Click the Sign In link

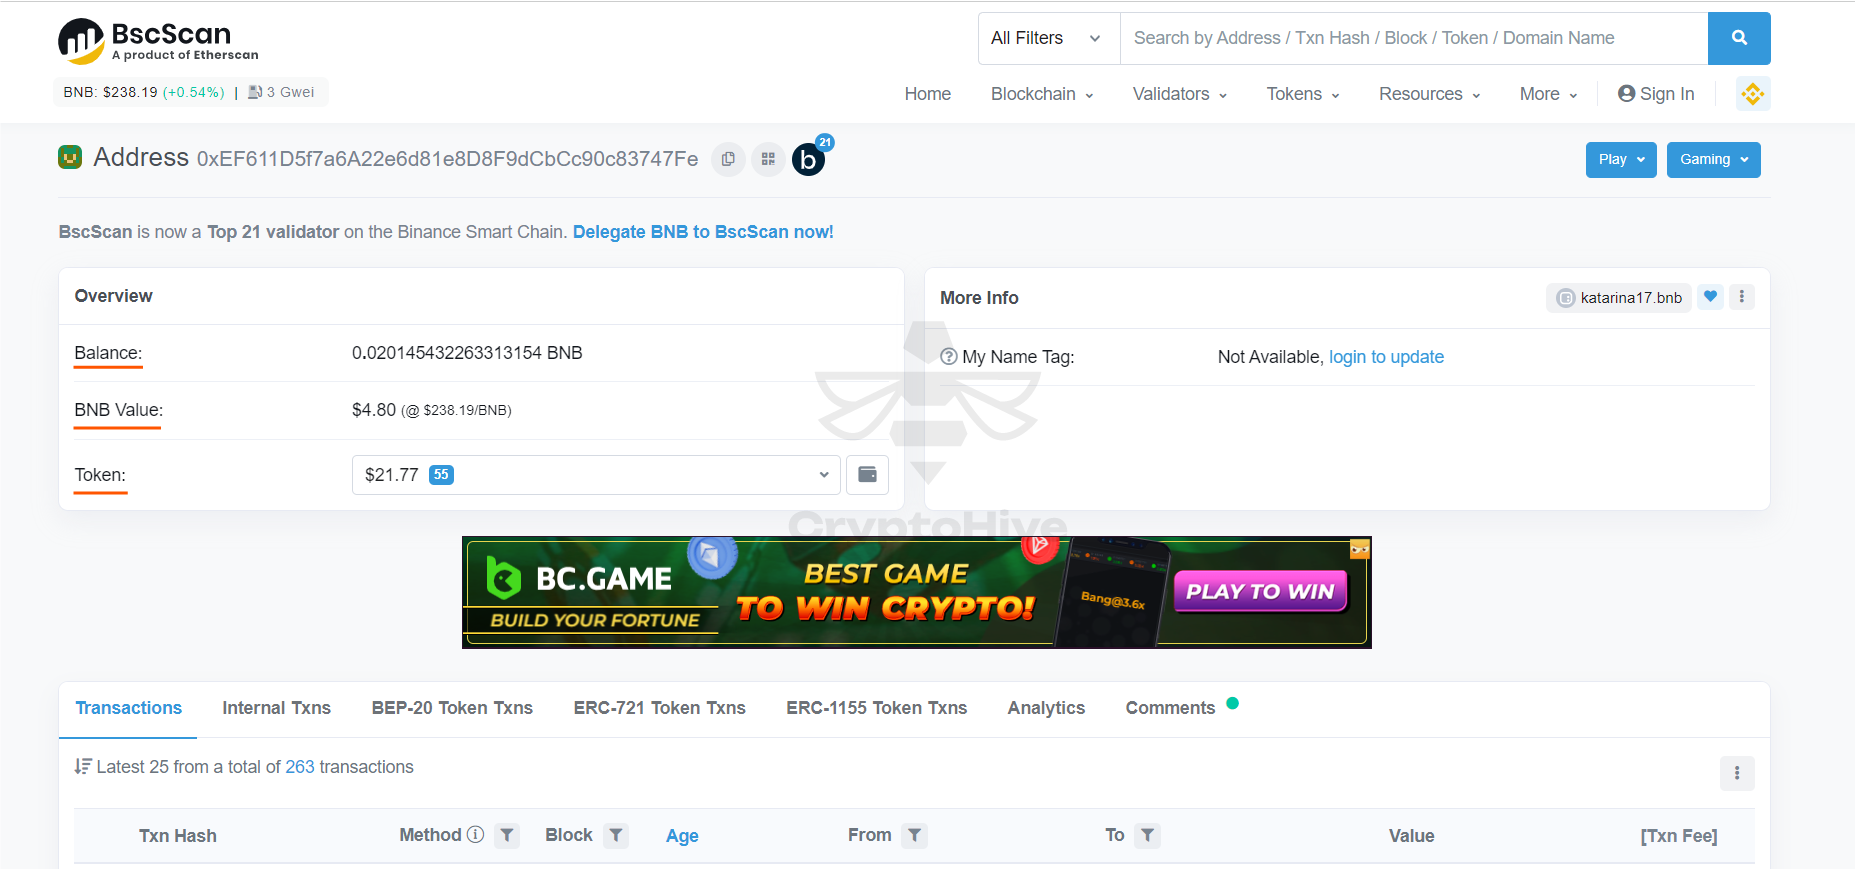(x=1667, y=94)
